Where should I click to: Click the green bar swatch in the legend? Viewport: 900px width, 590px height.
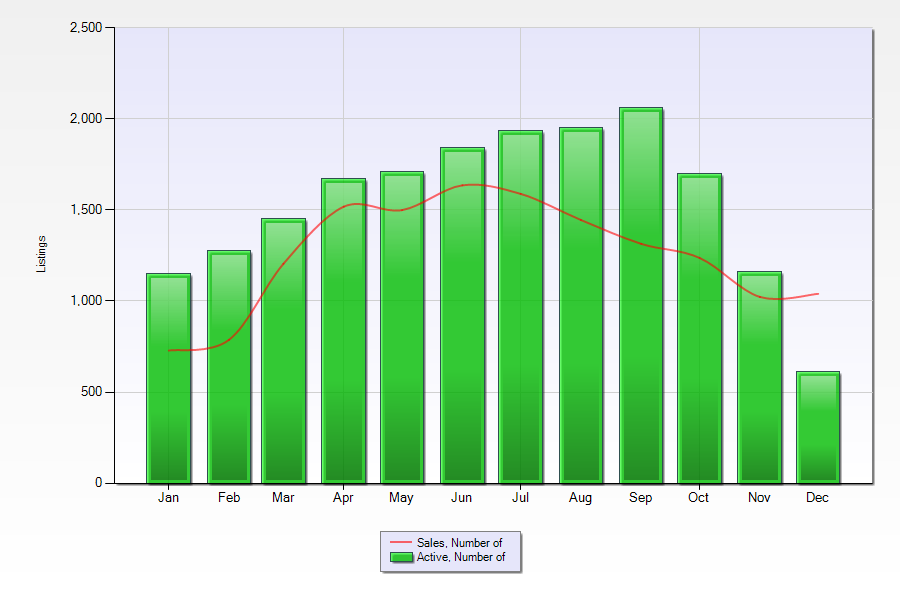point(401,557)
